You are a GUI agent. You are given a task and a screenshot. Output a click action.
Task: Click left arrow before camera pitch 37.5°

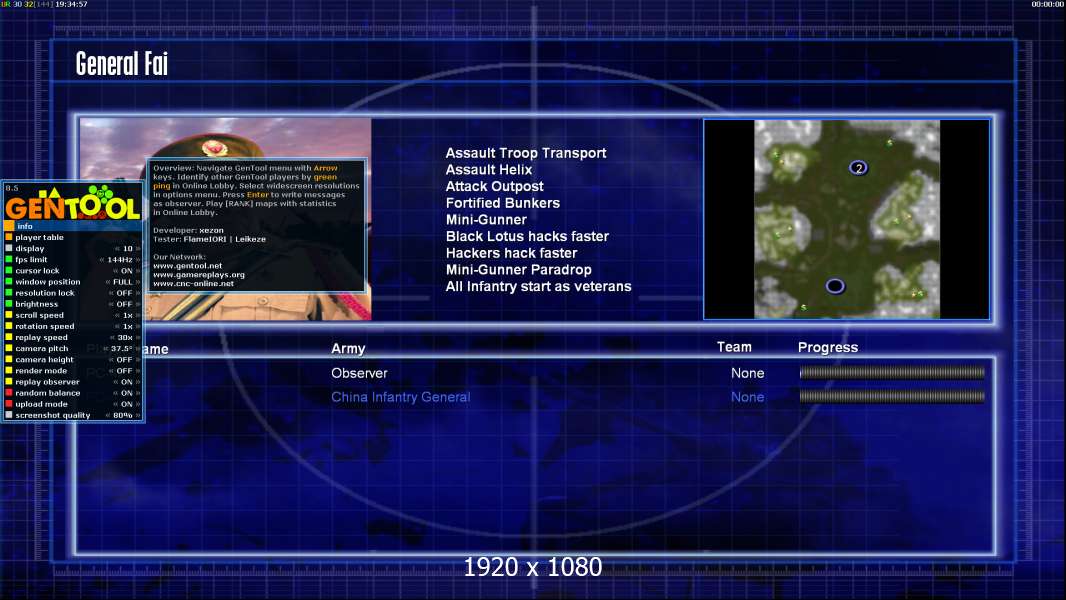pyautogui.click(x=106, y=349)
